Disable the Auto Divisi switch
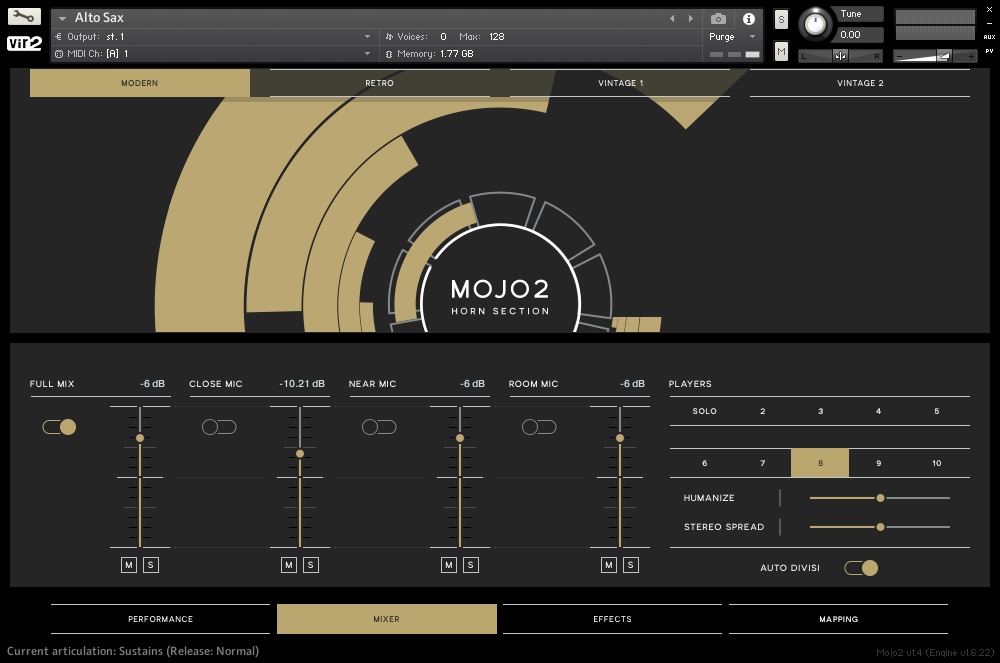 coord(861,567)
